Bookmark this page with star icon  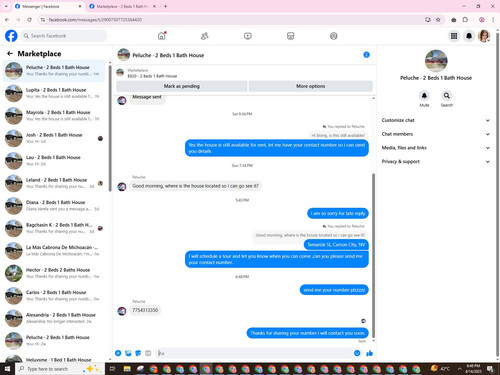coord(438,20)
